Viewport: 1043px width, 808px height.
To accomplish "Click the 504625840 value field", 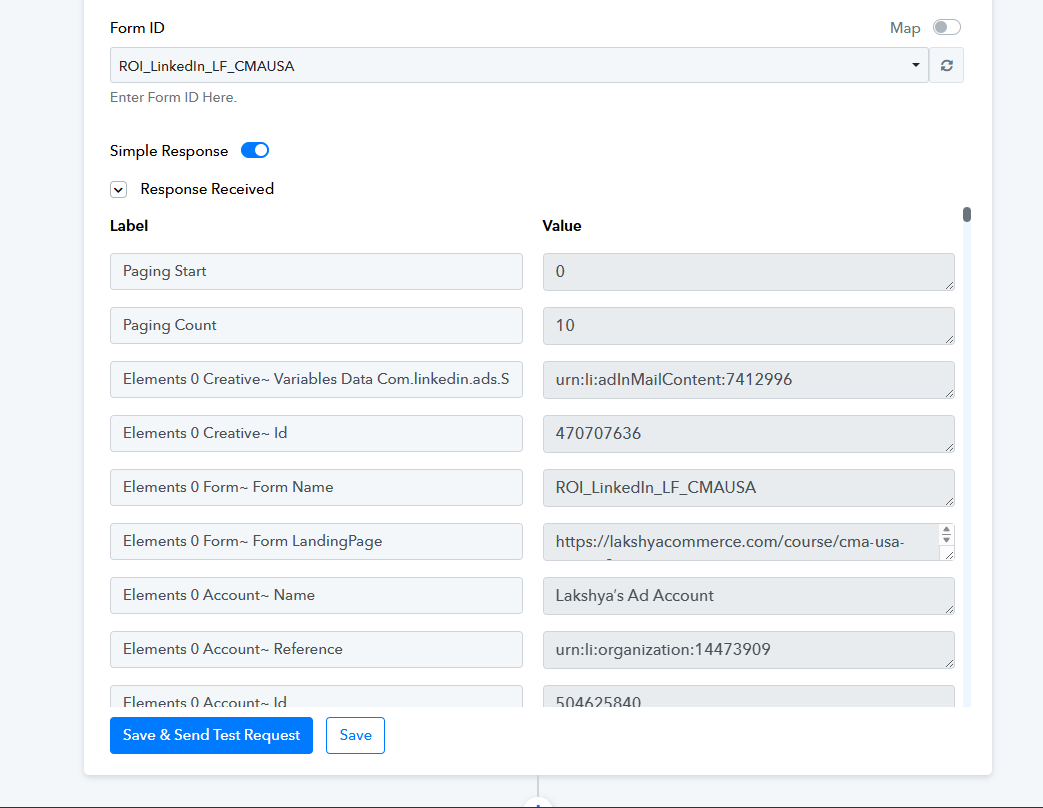I will 748,696.
